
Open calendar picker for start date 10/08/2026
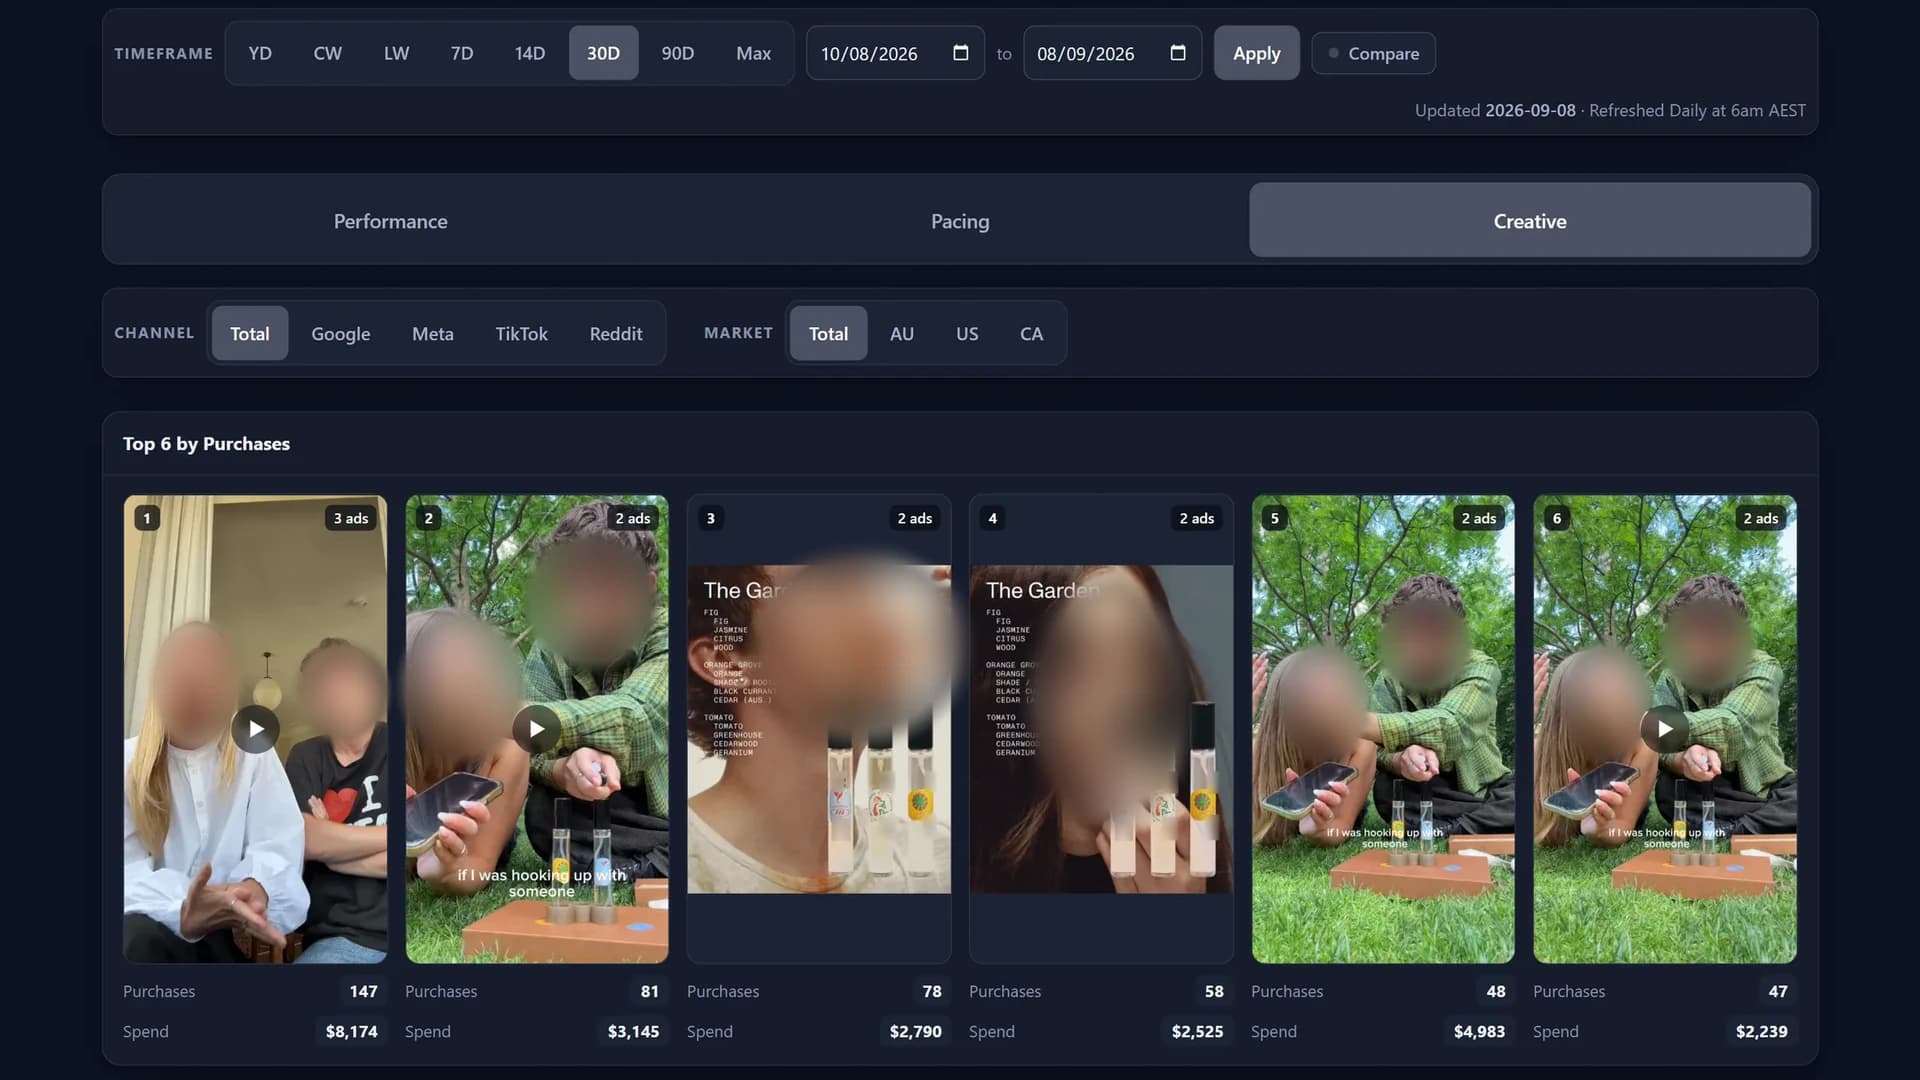point(961,53)
